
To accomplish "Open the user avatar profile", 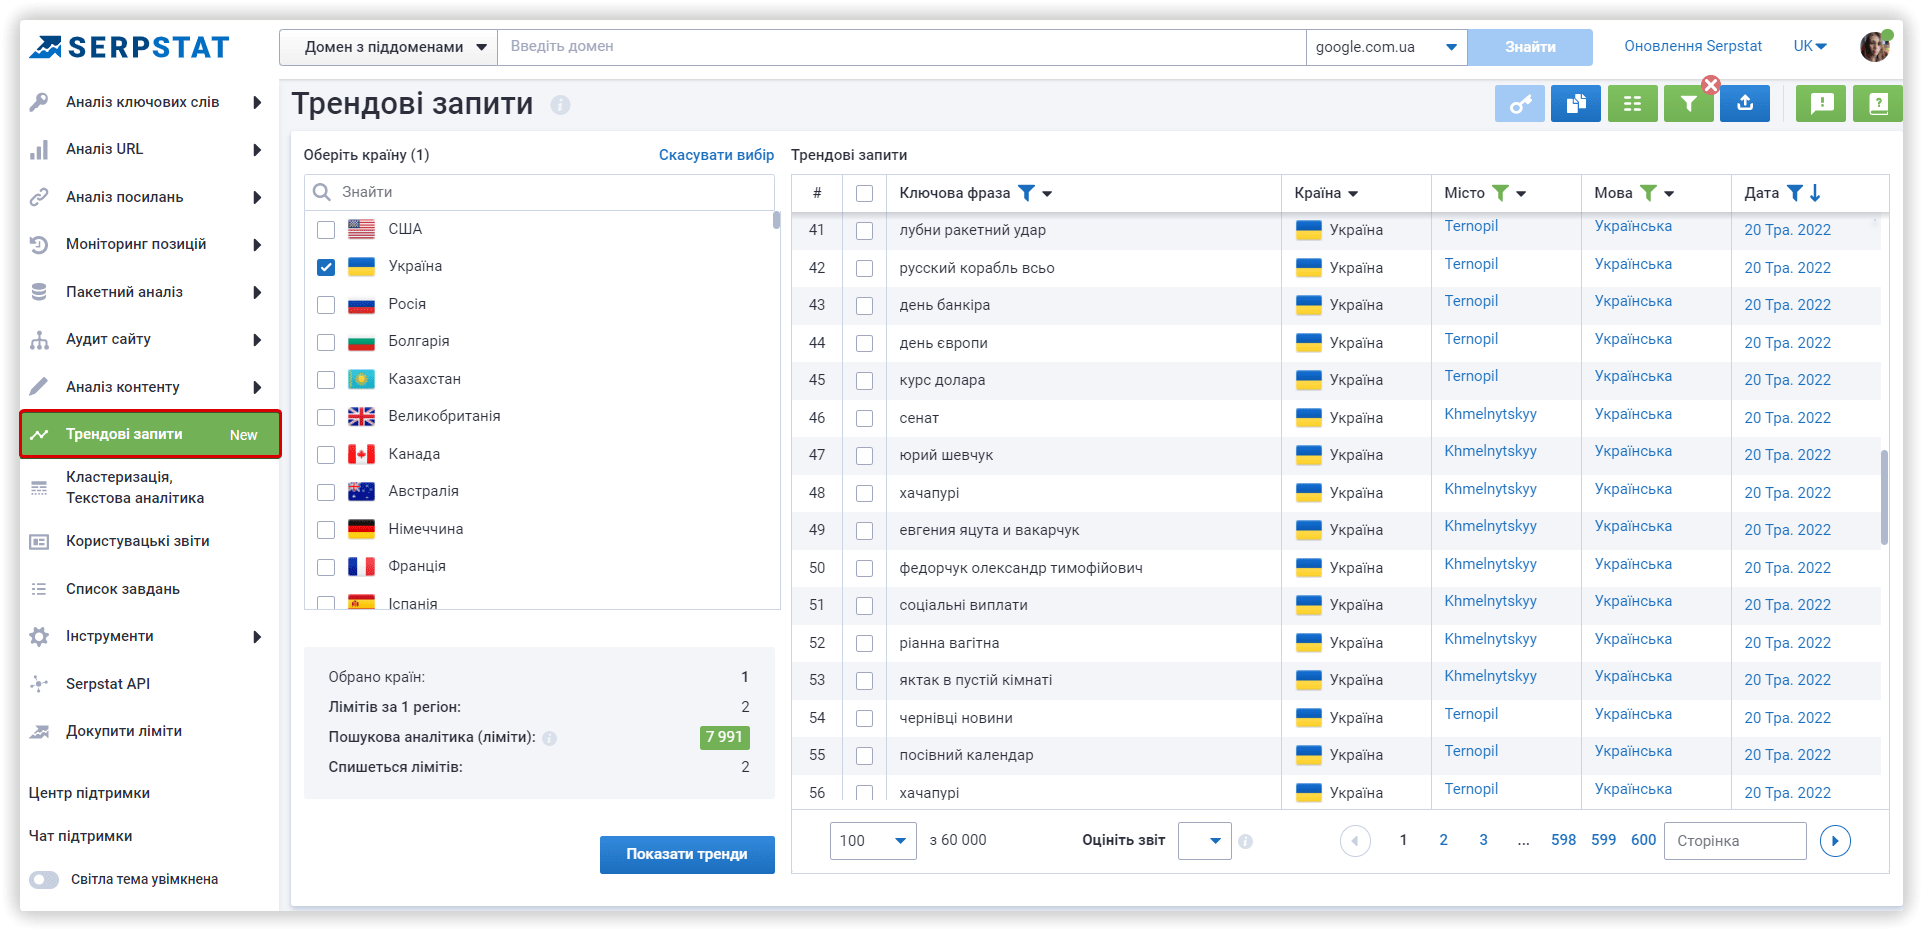I will (x=1875, y=46).
